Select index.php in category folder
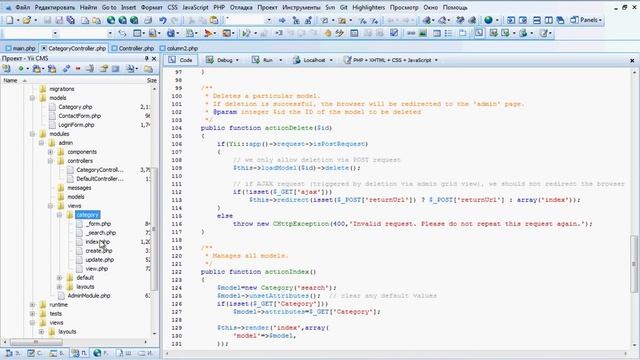Screen dimensions: 640x360 (98, 242)
